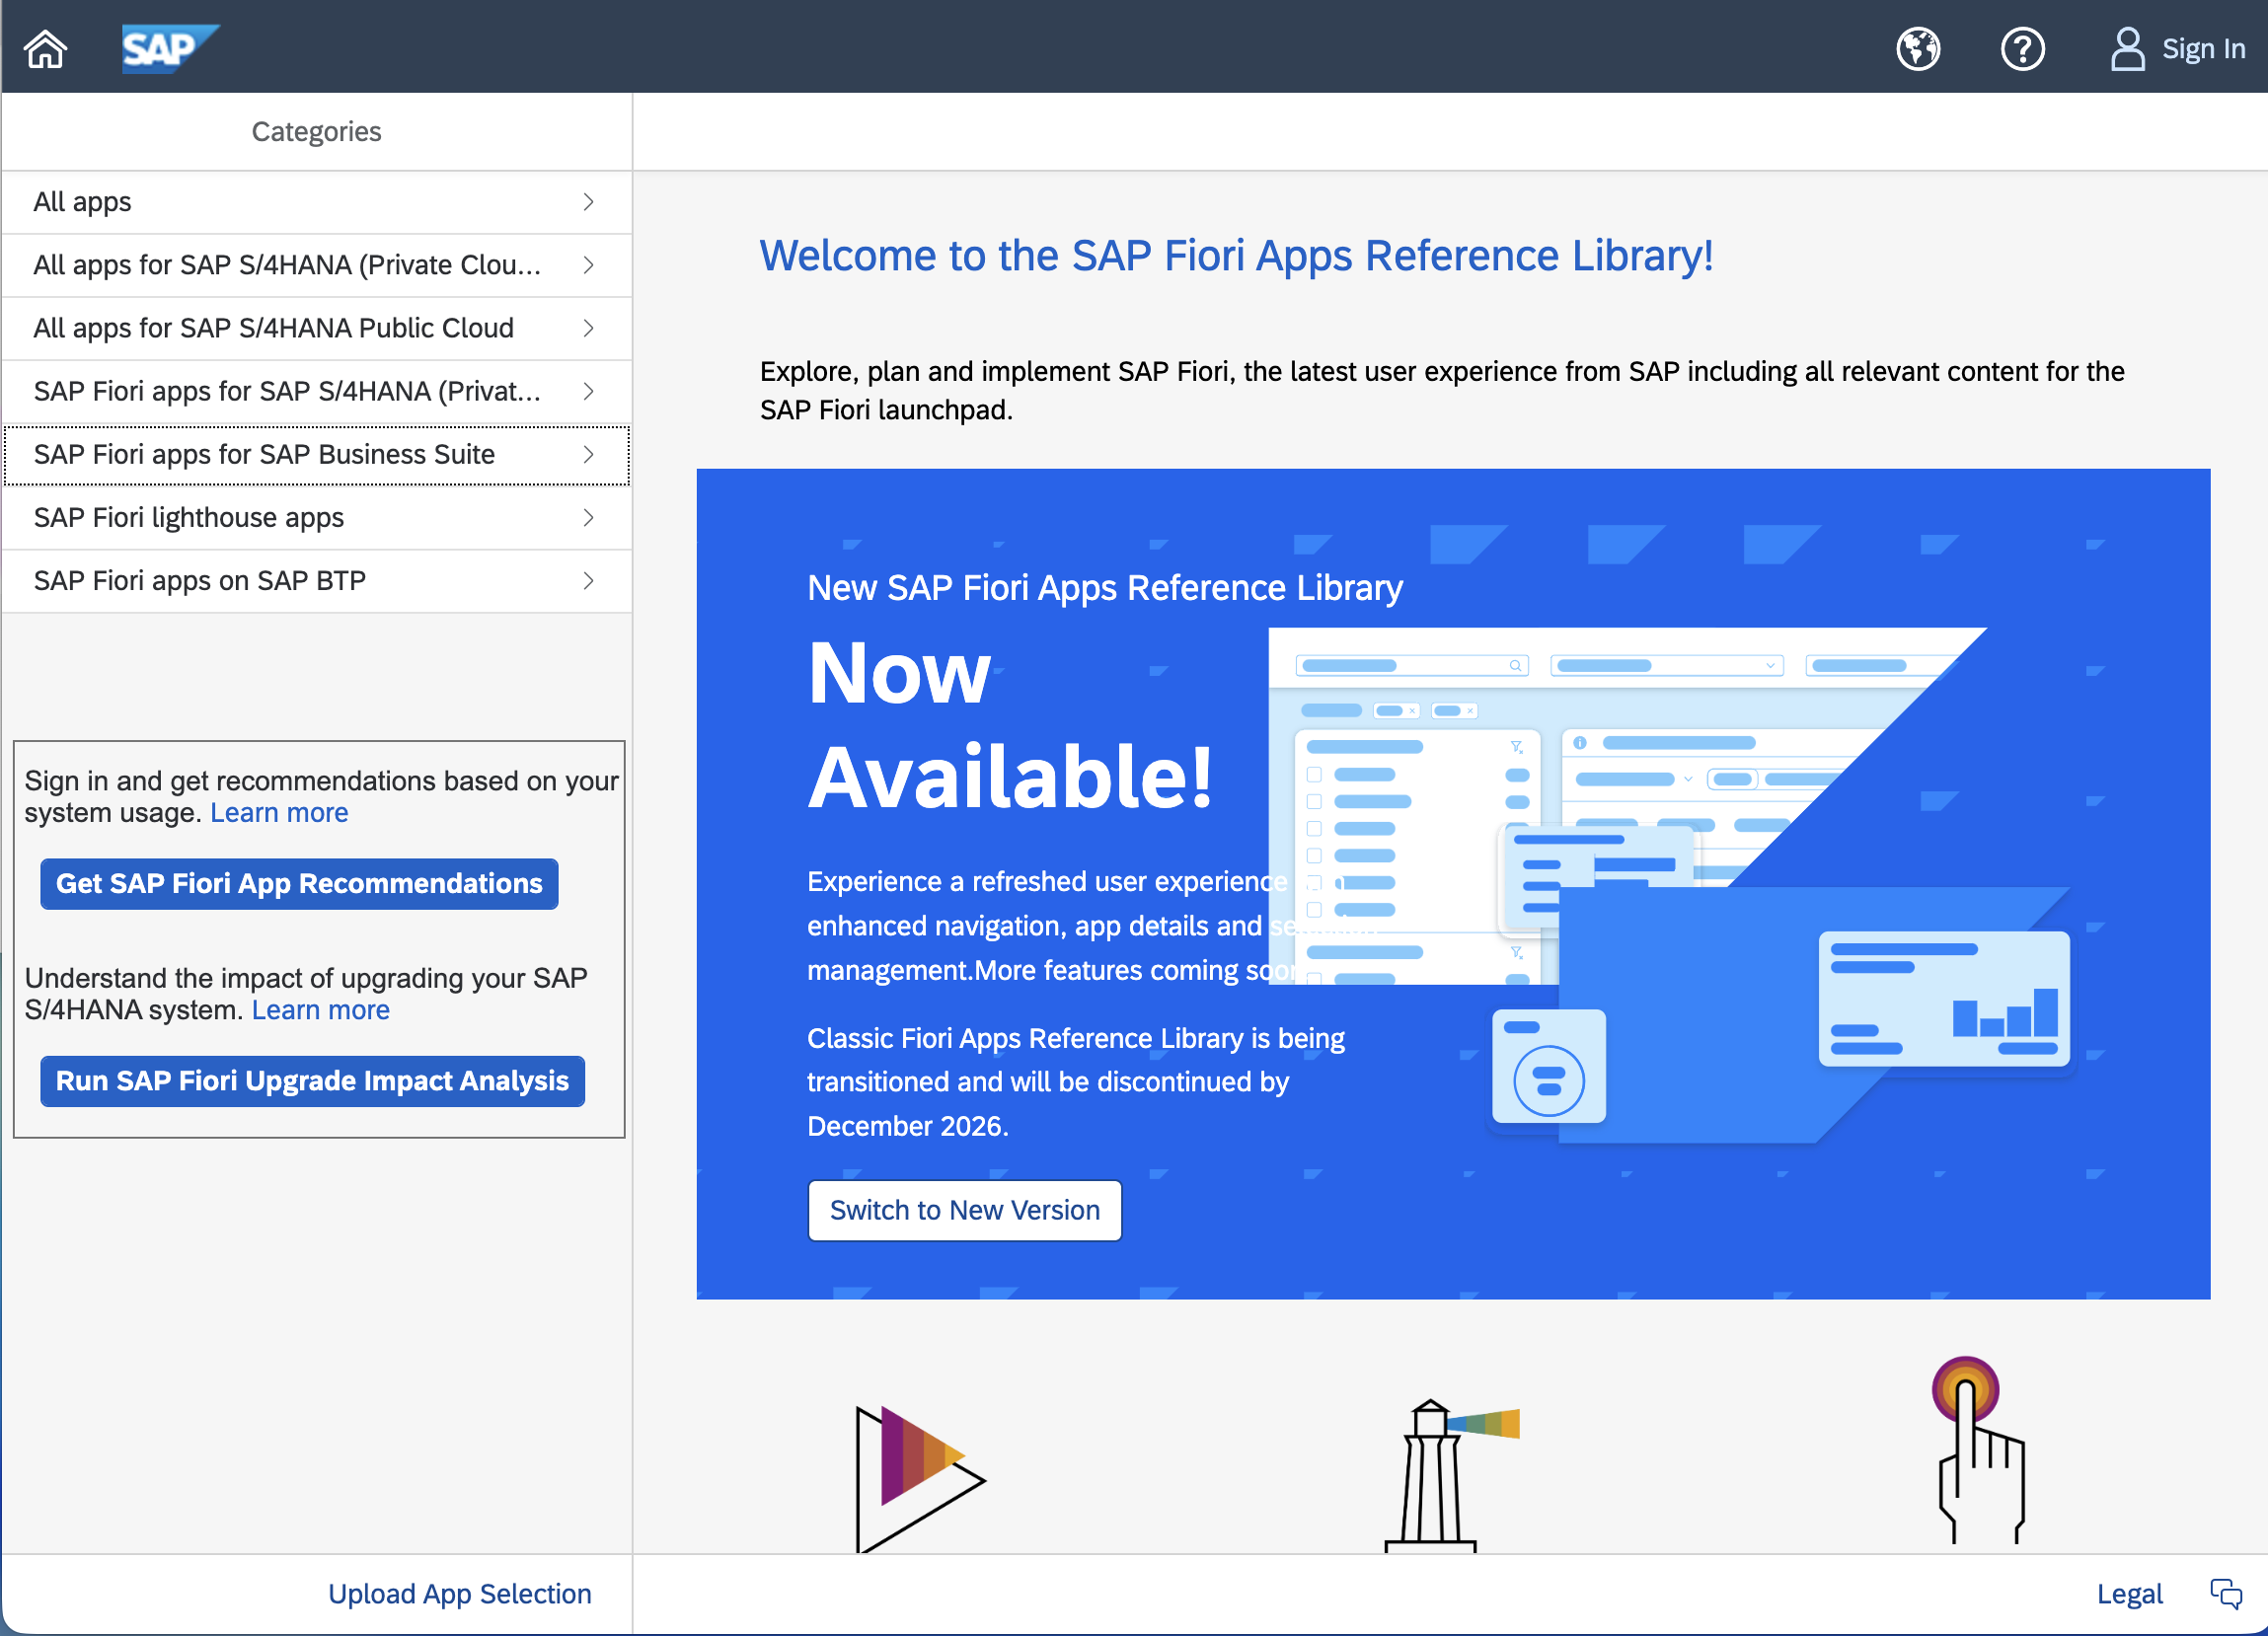Expand chevron for All apps

[x=588, y=202]
